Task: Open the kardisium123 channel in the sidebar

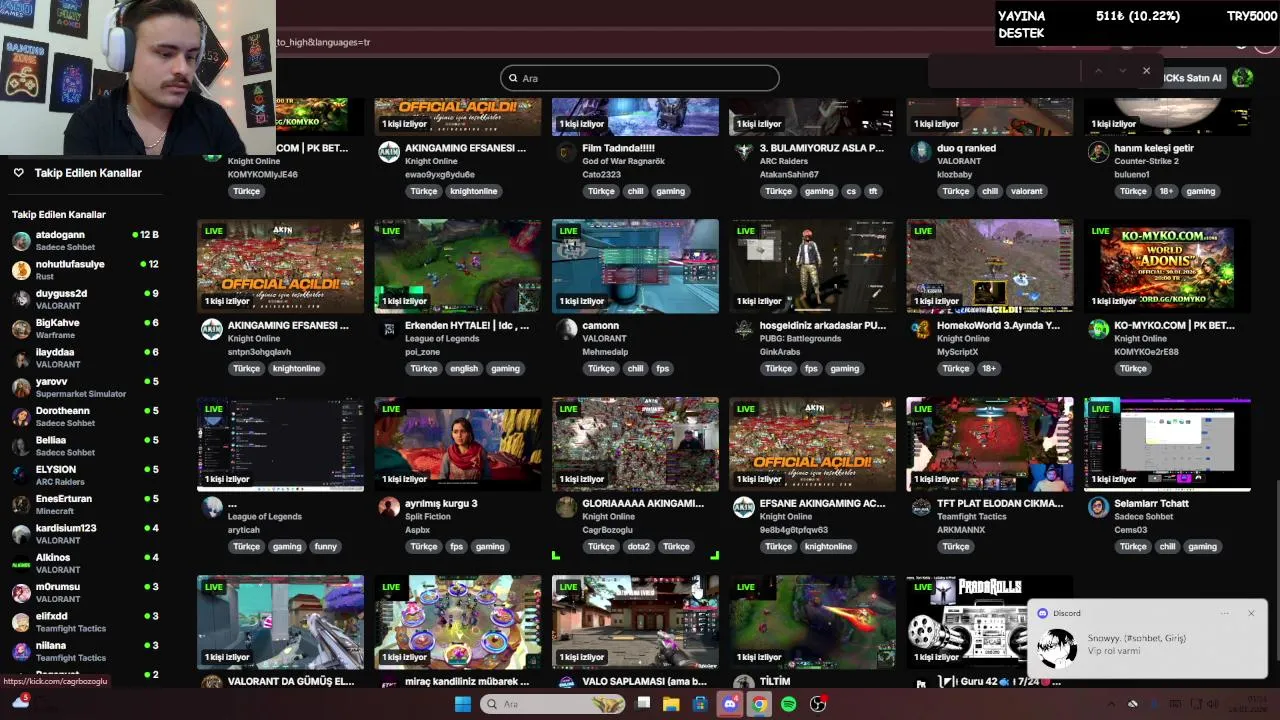Action: [85, 533]
